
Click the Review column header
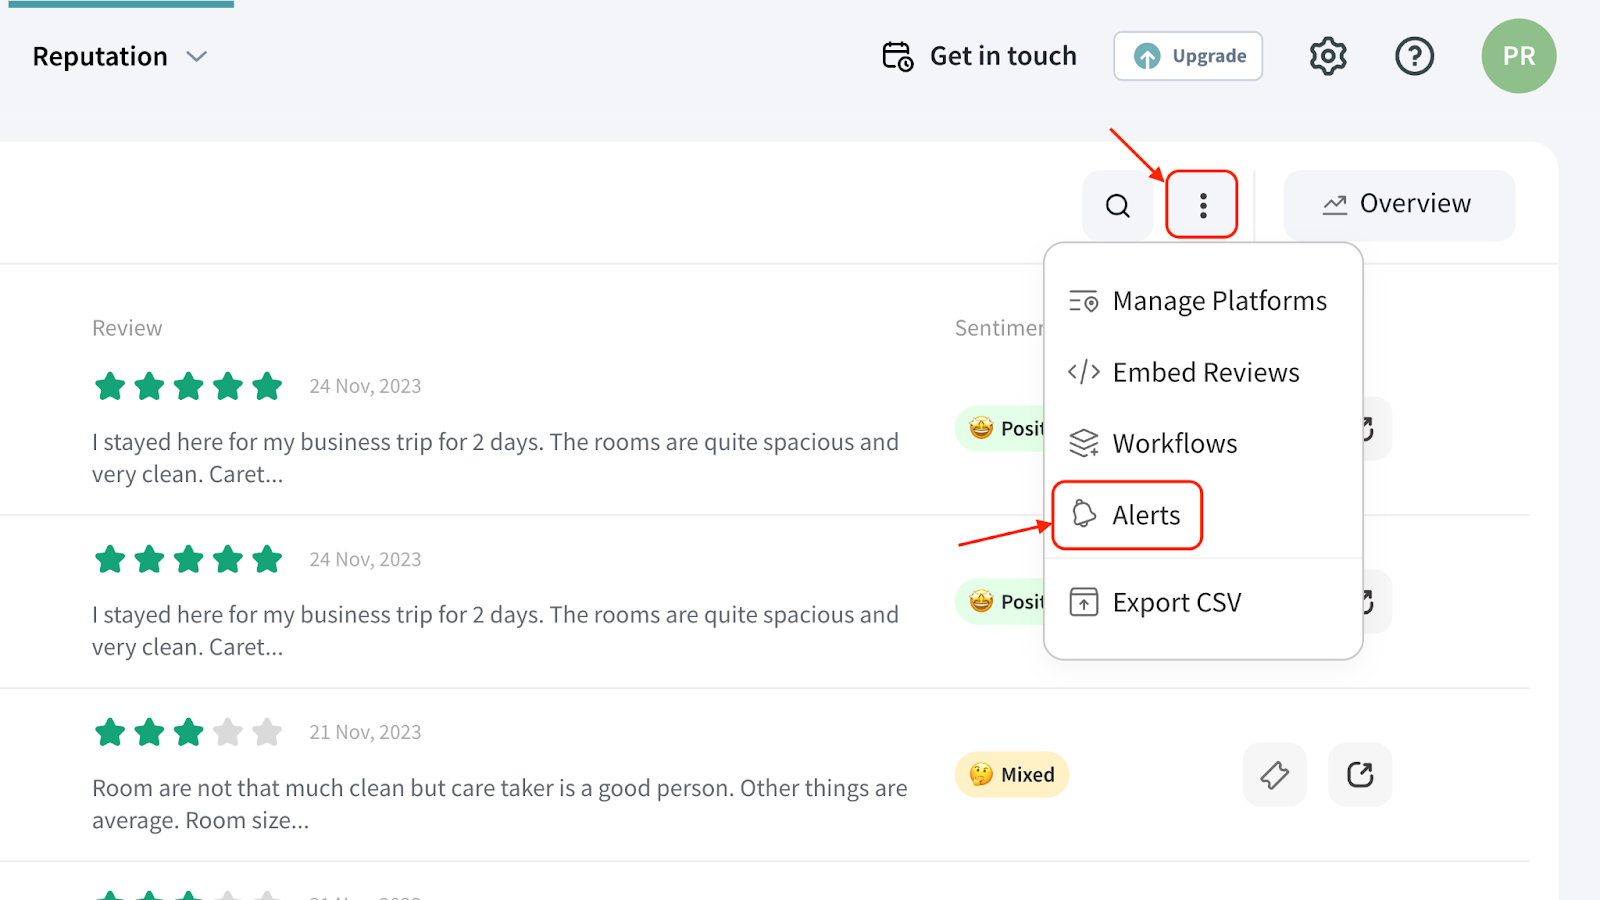click(x=127, y=328)
